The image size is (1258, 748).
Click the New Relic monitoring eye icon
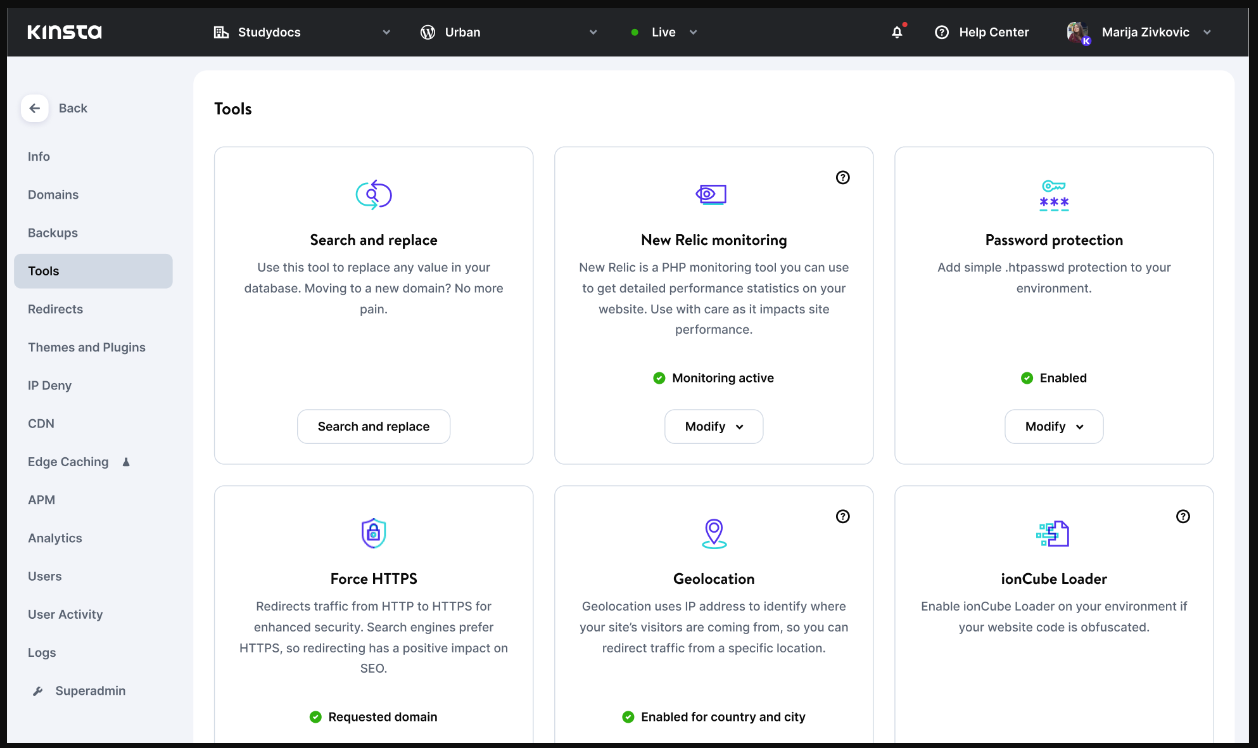pyautogui.click(x=713, y=194)
